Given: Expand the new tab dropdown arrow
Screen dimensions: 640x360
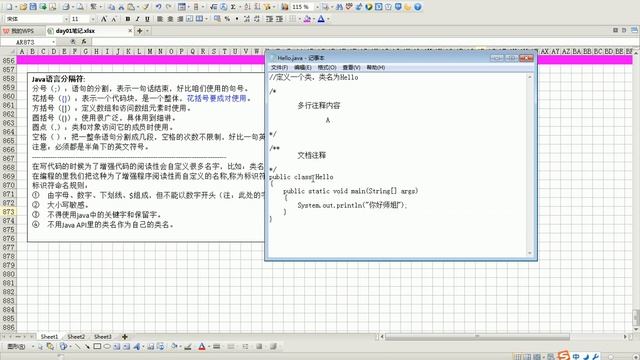Looking at the screenshot, I should tap(147, 31).
